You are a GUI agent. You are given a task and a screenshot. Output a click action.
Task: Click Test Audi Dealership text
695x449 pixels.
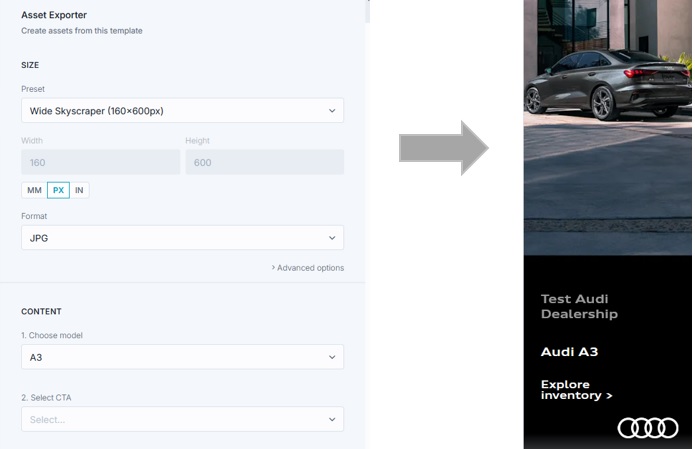coord(579,306)
